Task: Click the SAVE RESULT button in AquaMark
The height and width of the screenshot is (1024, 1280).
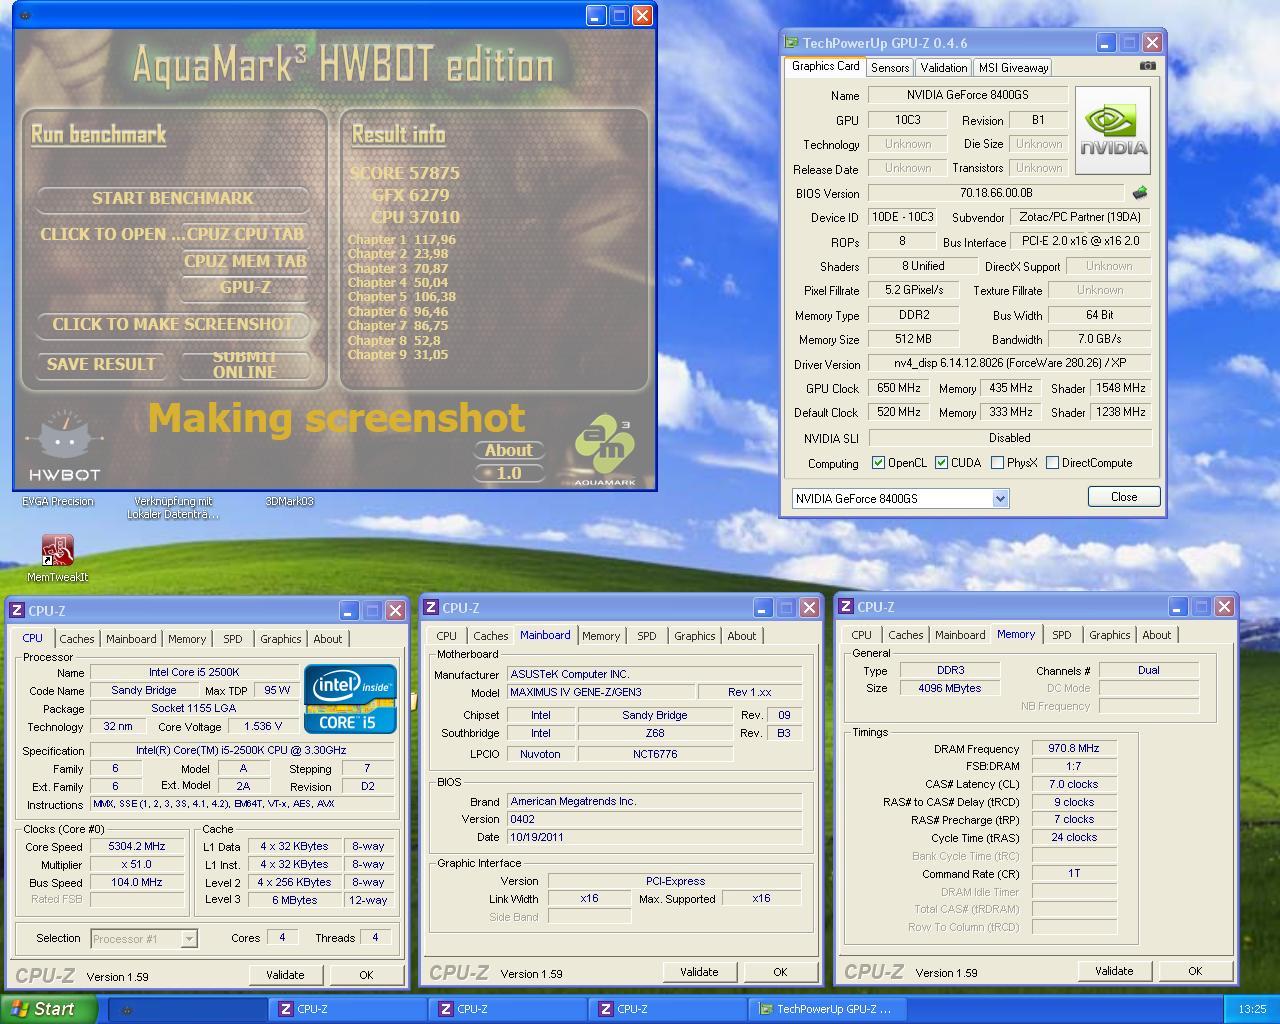Action: tap(101, 365)
